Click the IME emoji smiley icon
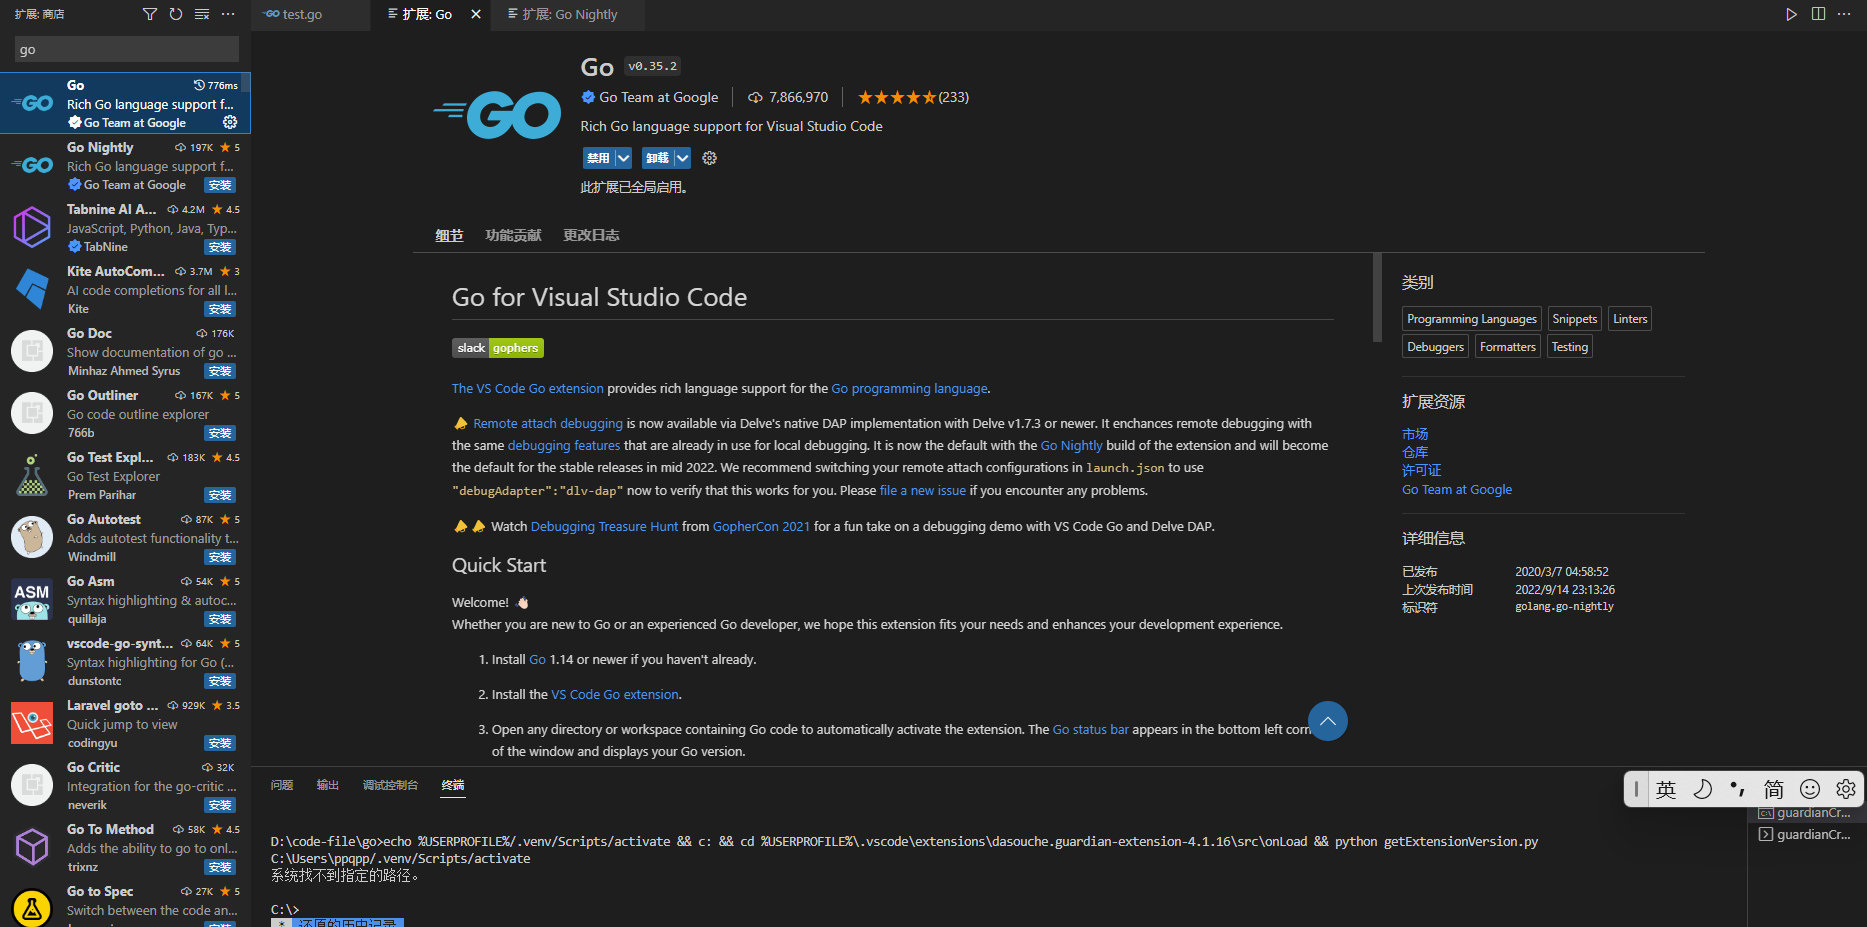The width and height of the screenshot is (1867, 927). point(1810,789)
